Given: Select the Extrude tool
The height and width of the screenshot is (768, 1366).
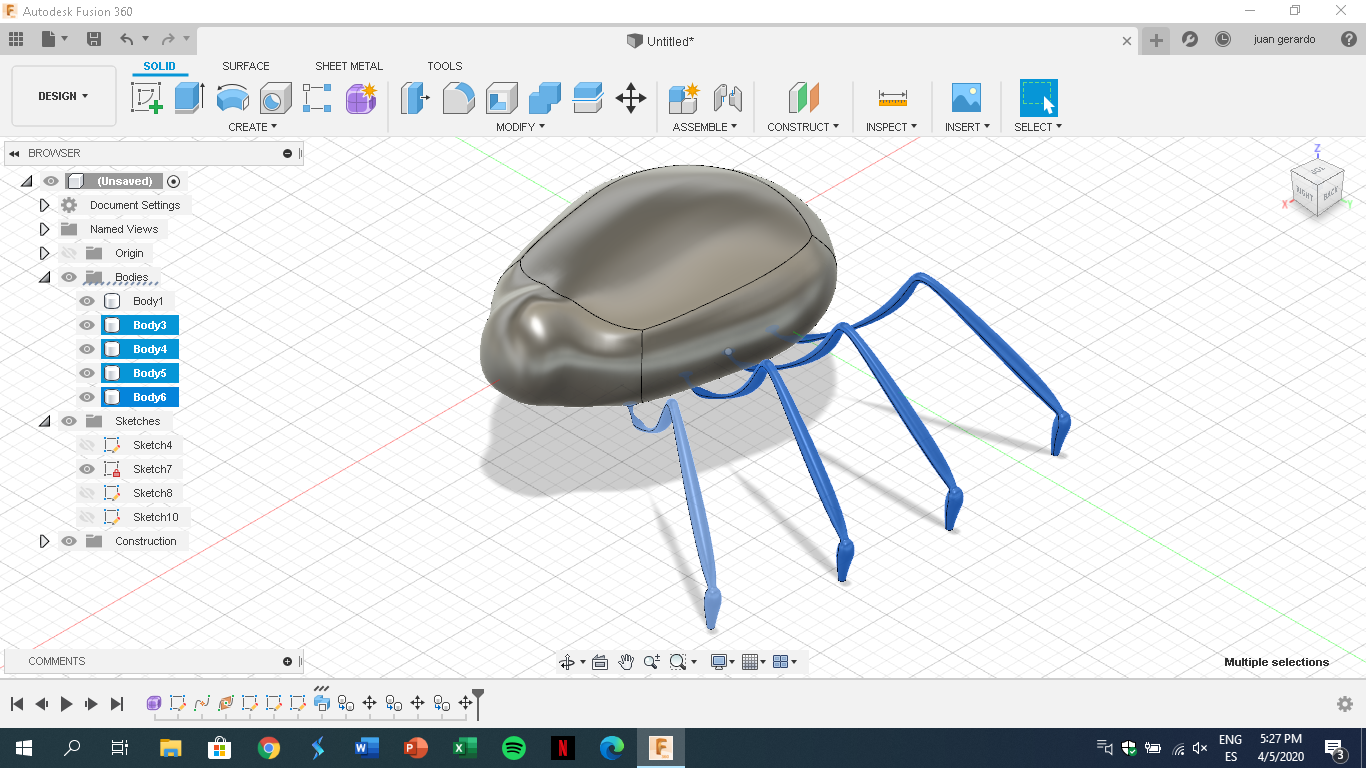Looking at the screenshot, I should click(190, 98).
